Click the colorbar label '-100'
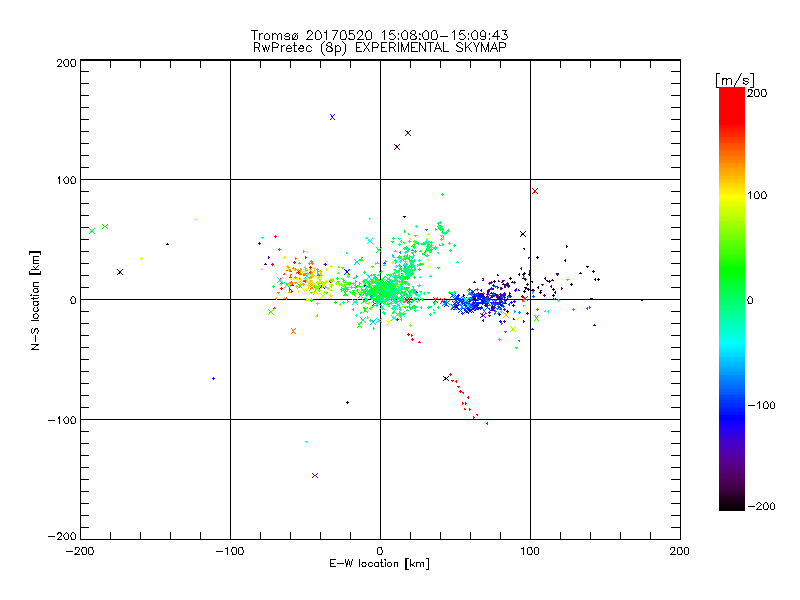 761,405
